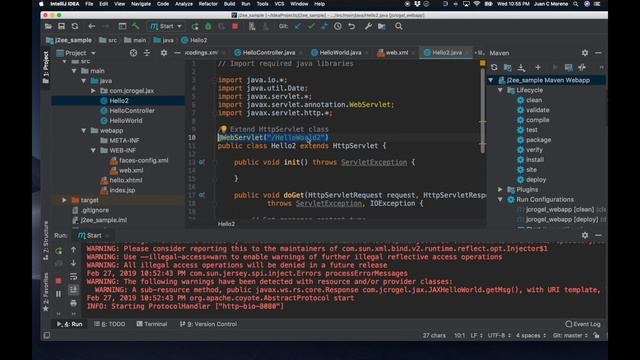Expand the com.jcrogel.jax package
640x360 pixels.
click(93, 91)
